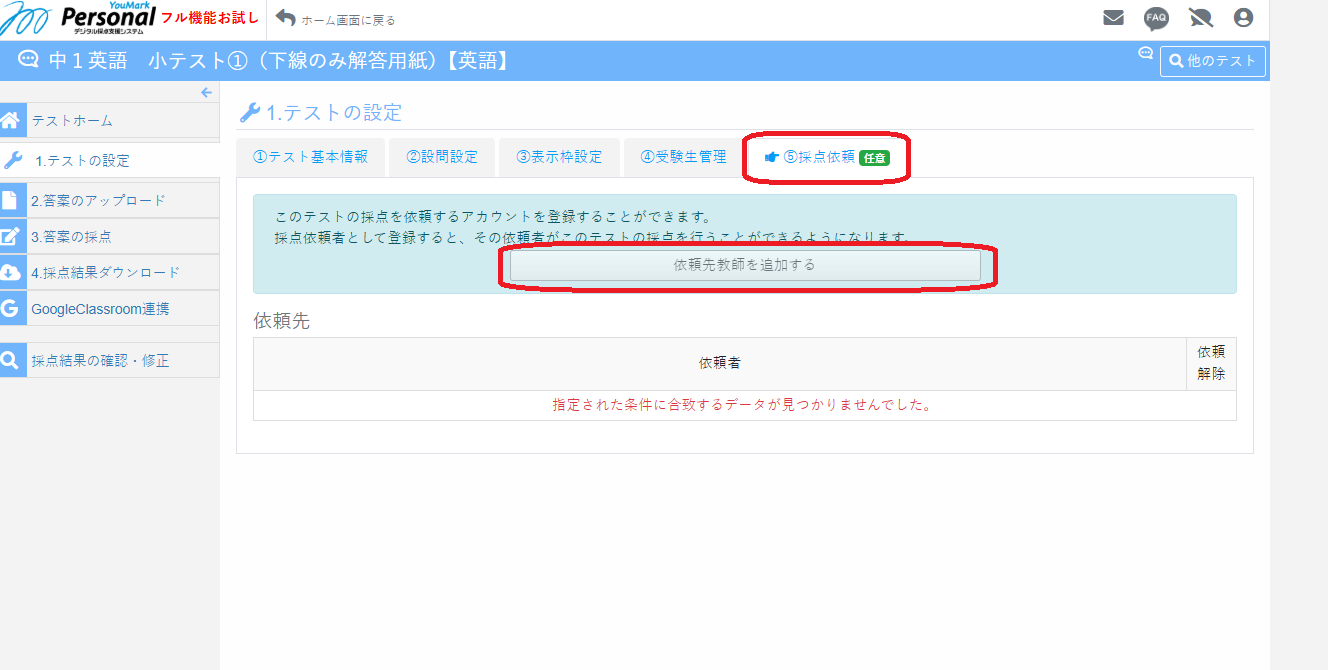Open 採点結果の確認・修正 in the sidebar
The width and height of the screenshot is (1328, 670).
100,361
